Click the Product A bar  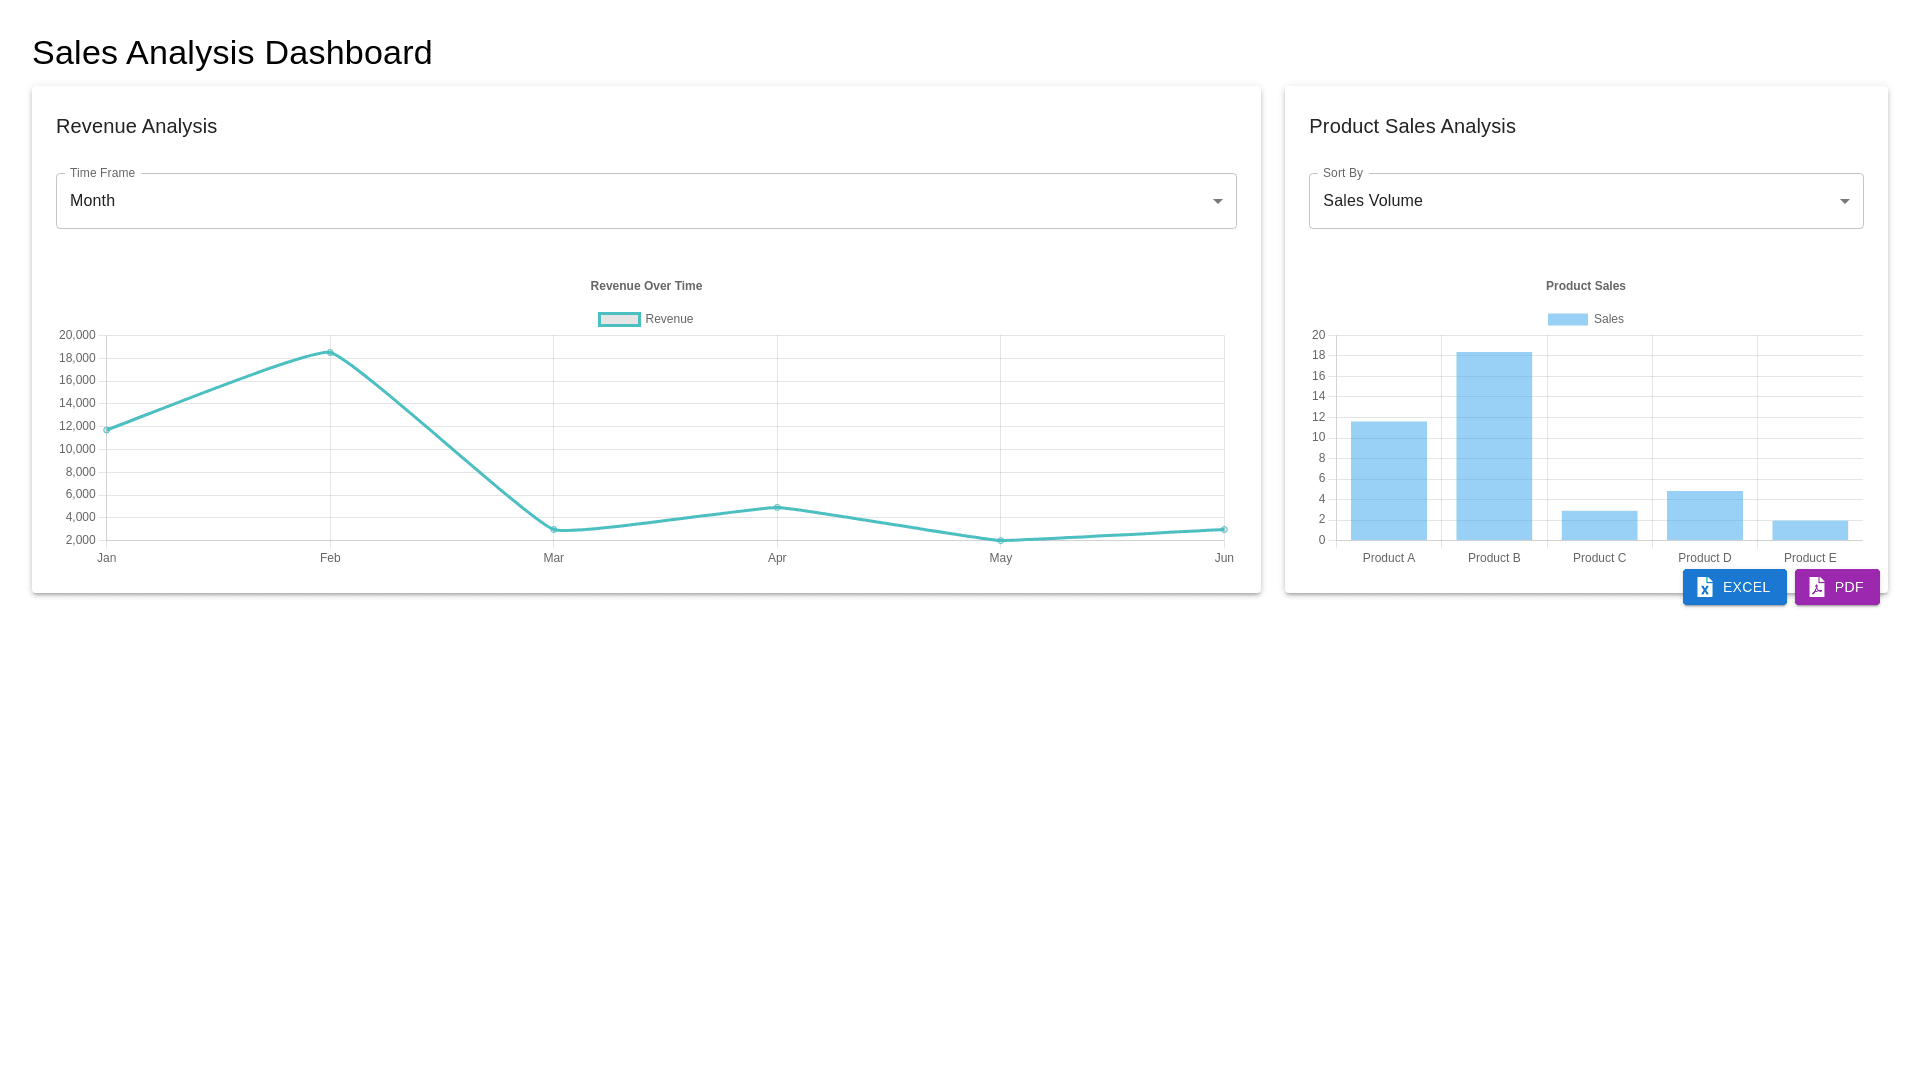1388,481
